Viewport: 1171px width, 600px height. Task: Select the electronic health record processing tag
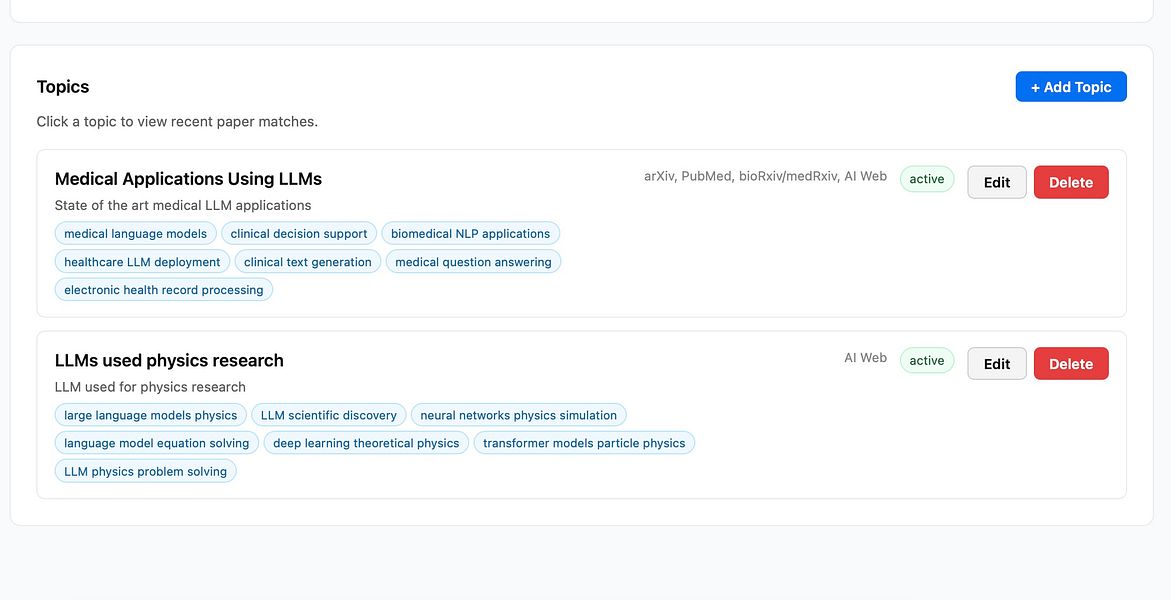(164, 289)
